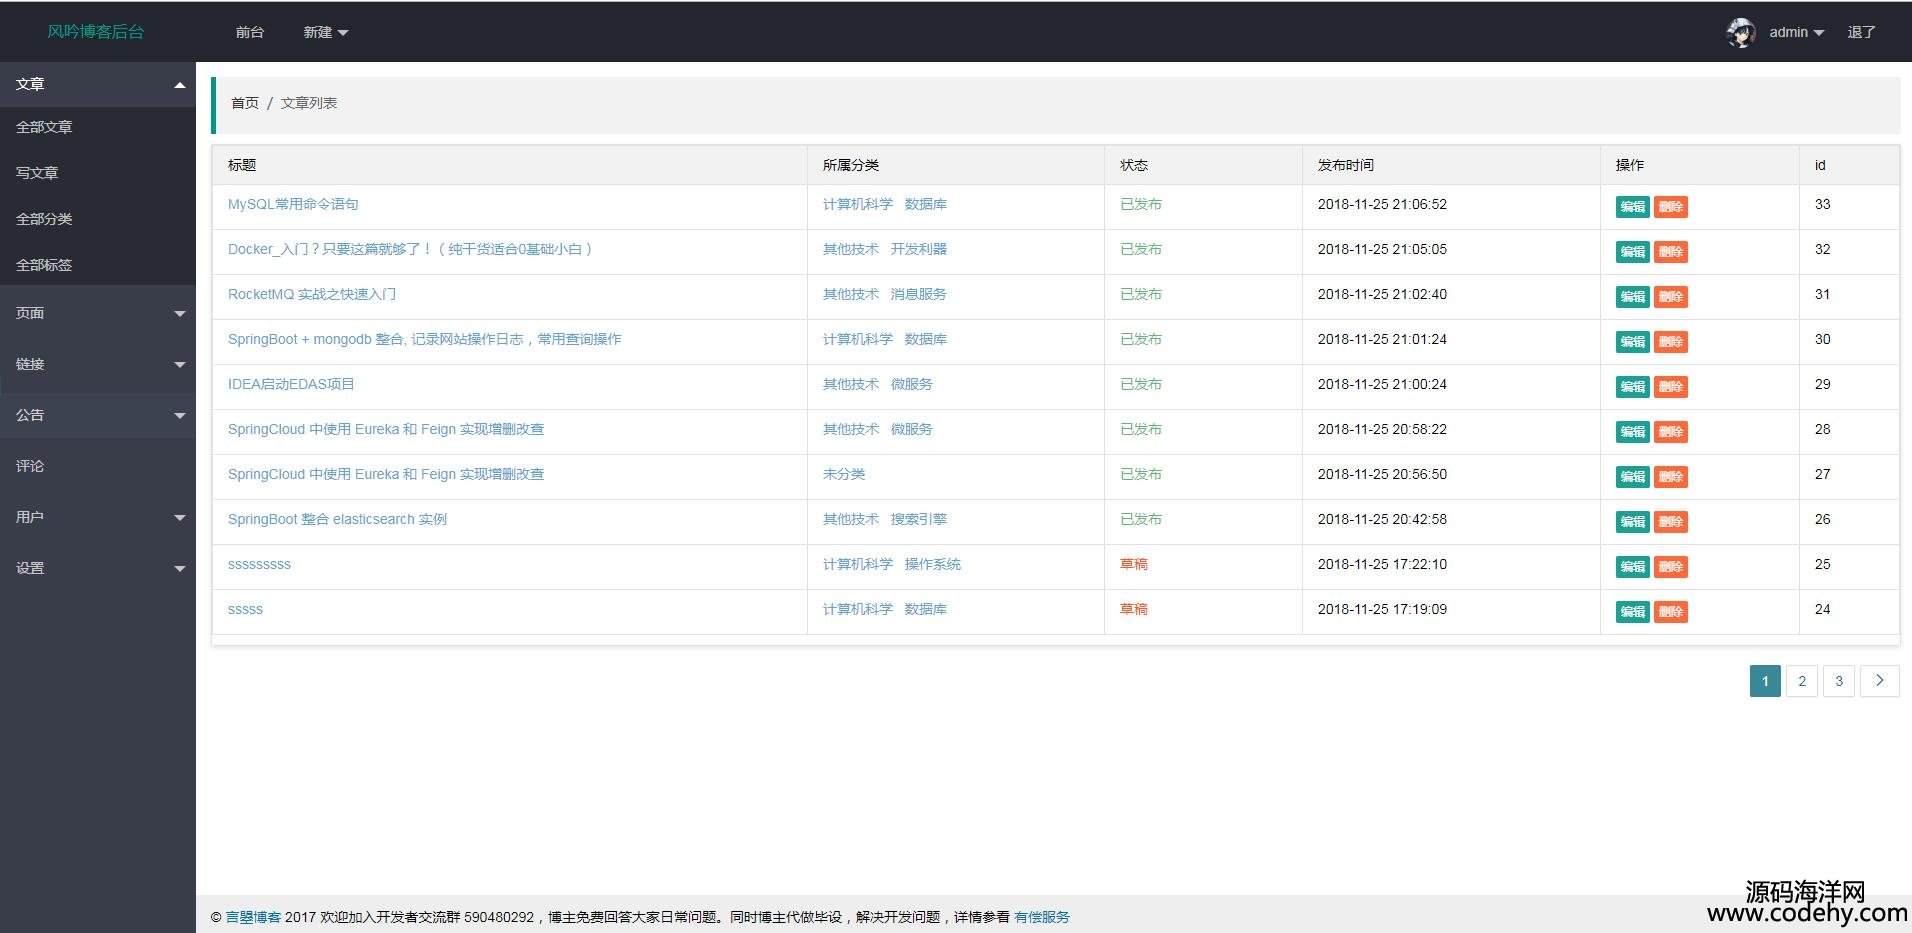Open the Docker_入门 article title link

tap(410, 249)
